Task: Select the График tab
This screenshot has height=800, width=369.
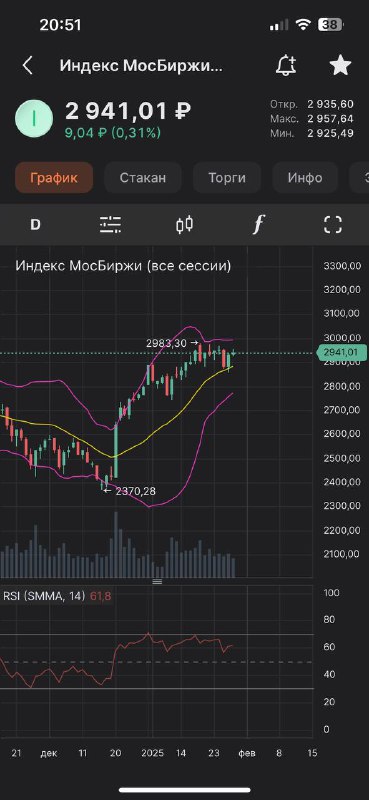Action: (x=54, y=178)
